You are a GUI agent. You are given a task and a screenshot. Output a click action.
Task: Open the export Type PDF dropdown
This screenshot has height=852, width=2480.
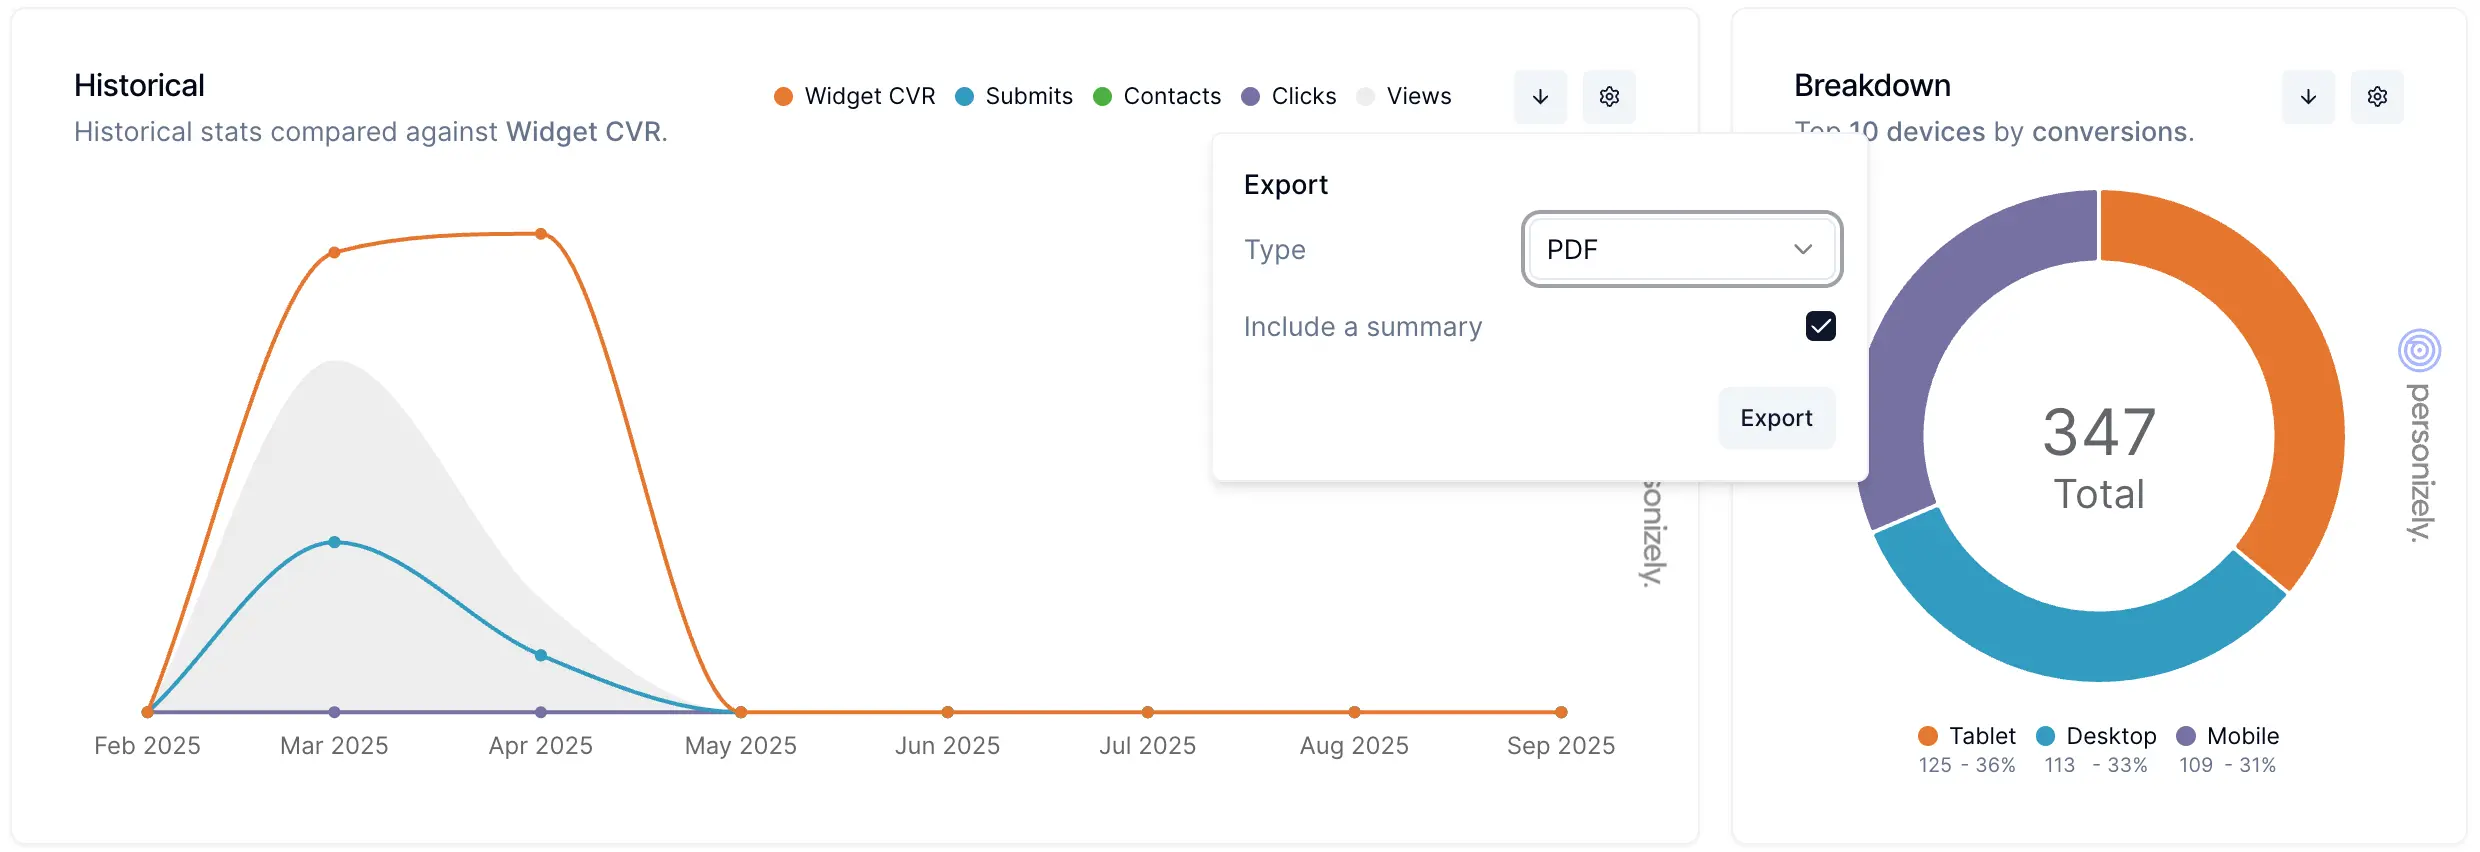point(1680,249)
